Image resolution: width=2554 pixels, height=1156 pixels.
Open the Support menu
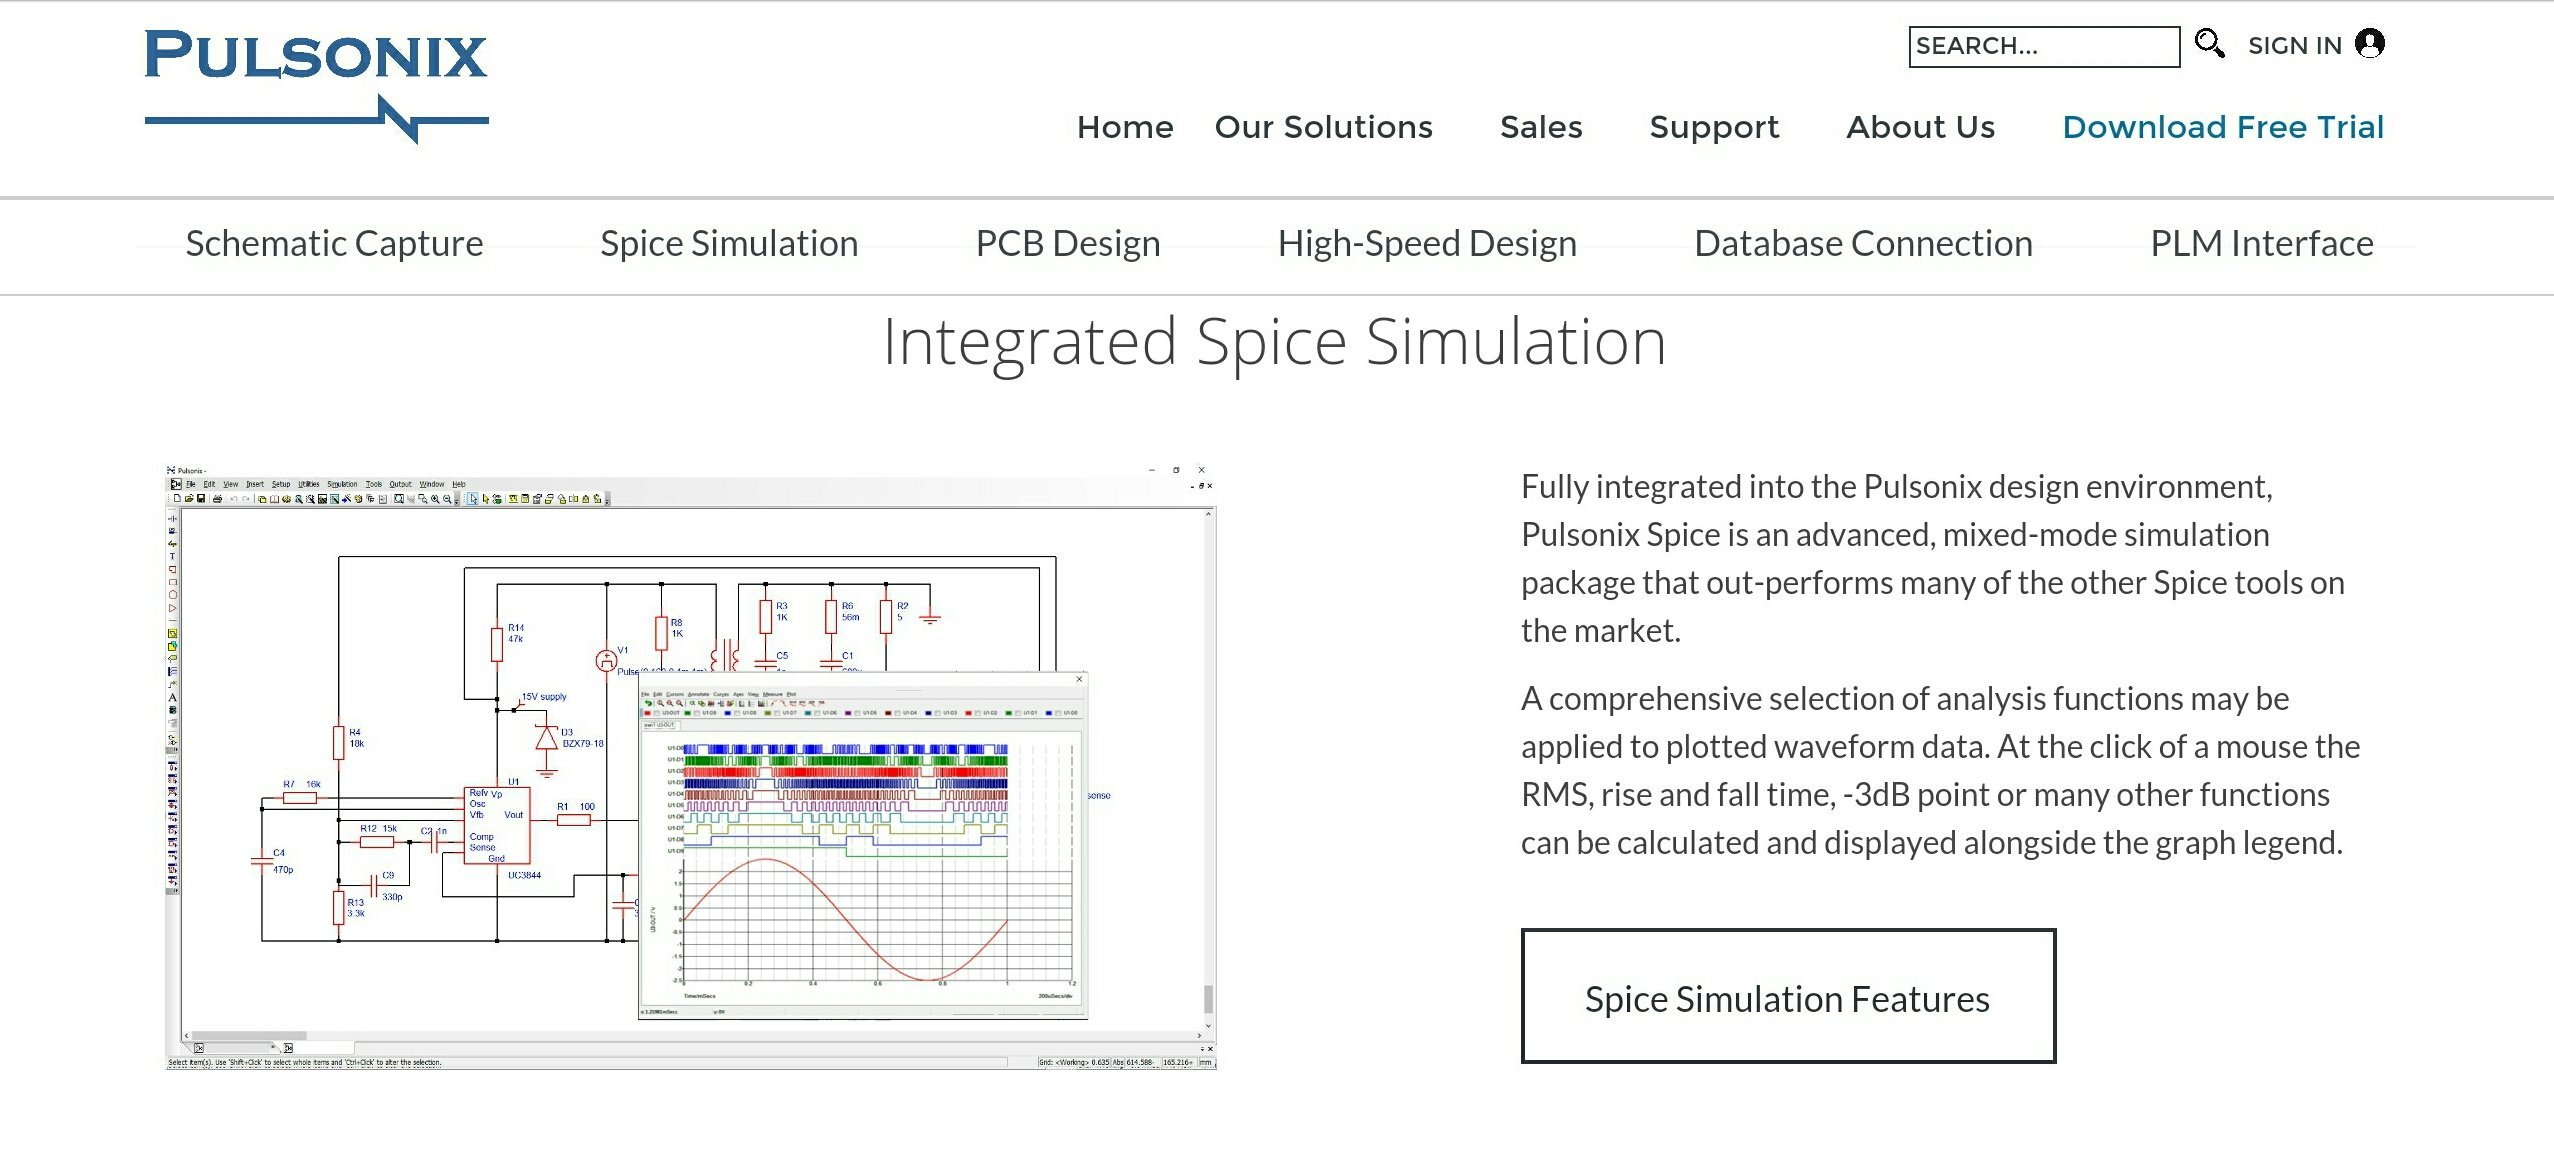tap(1714, 128)
